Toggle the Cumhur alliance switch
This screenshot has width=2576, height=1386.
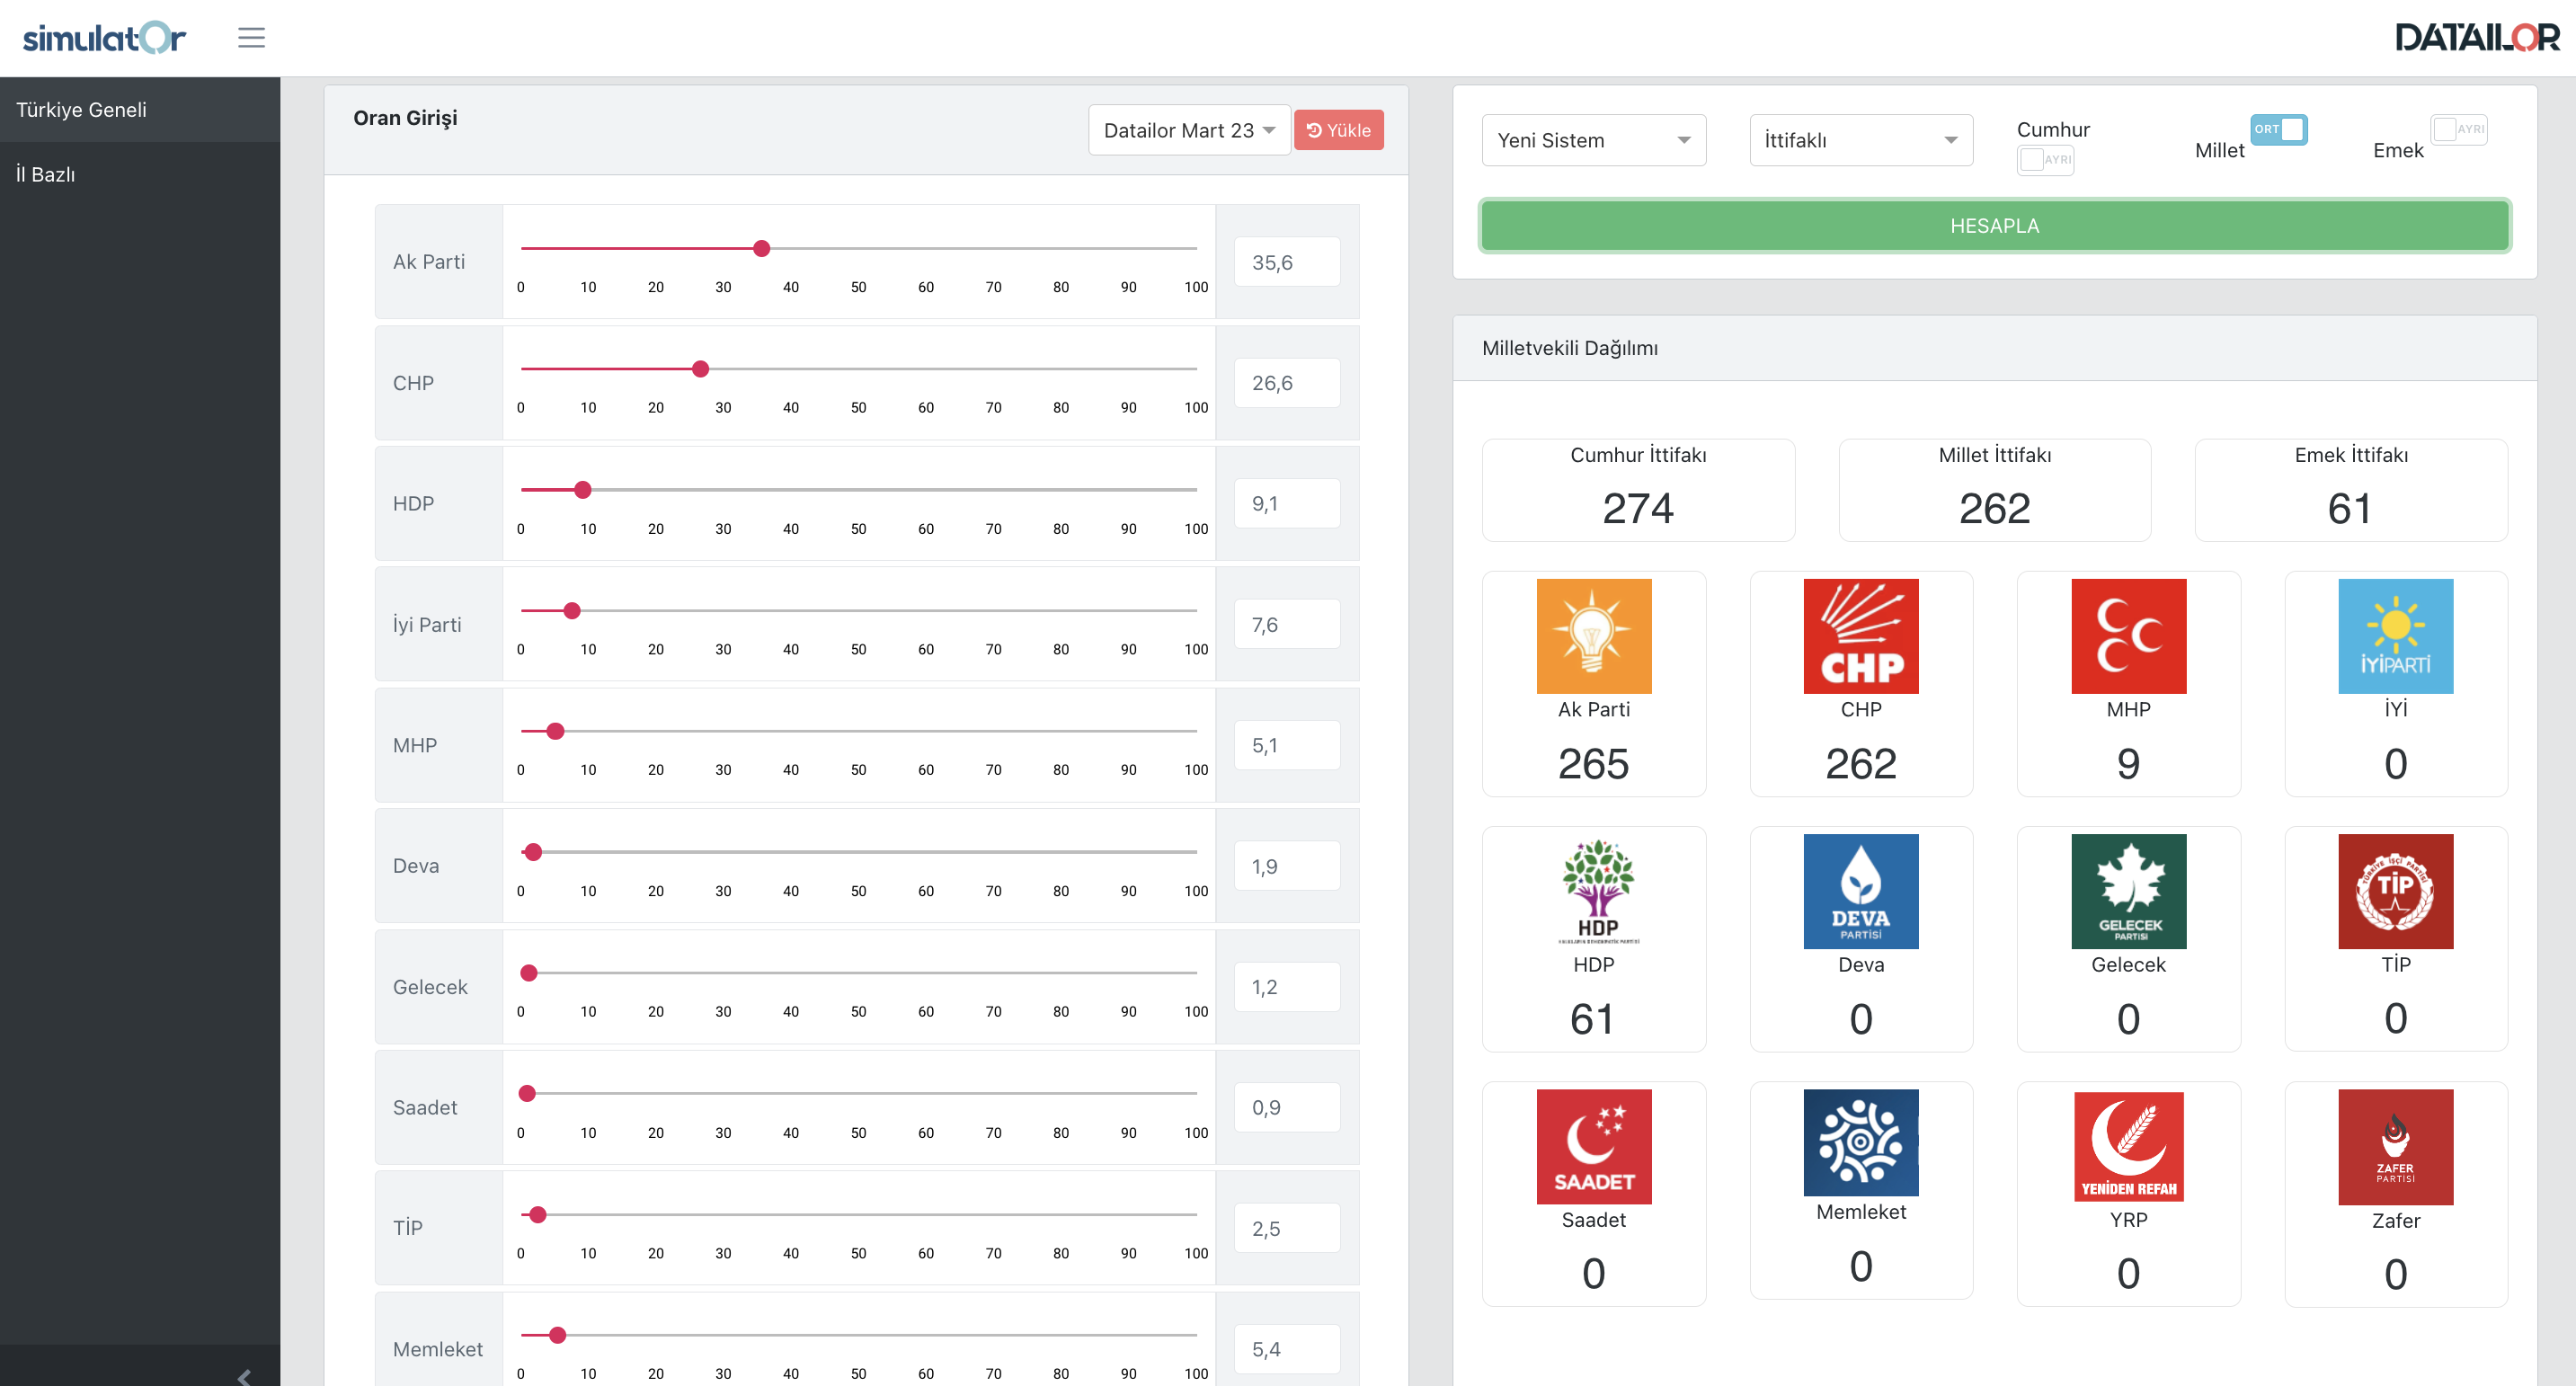coord(2045,160)
